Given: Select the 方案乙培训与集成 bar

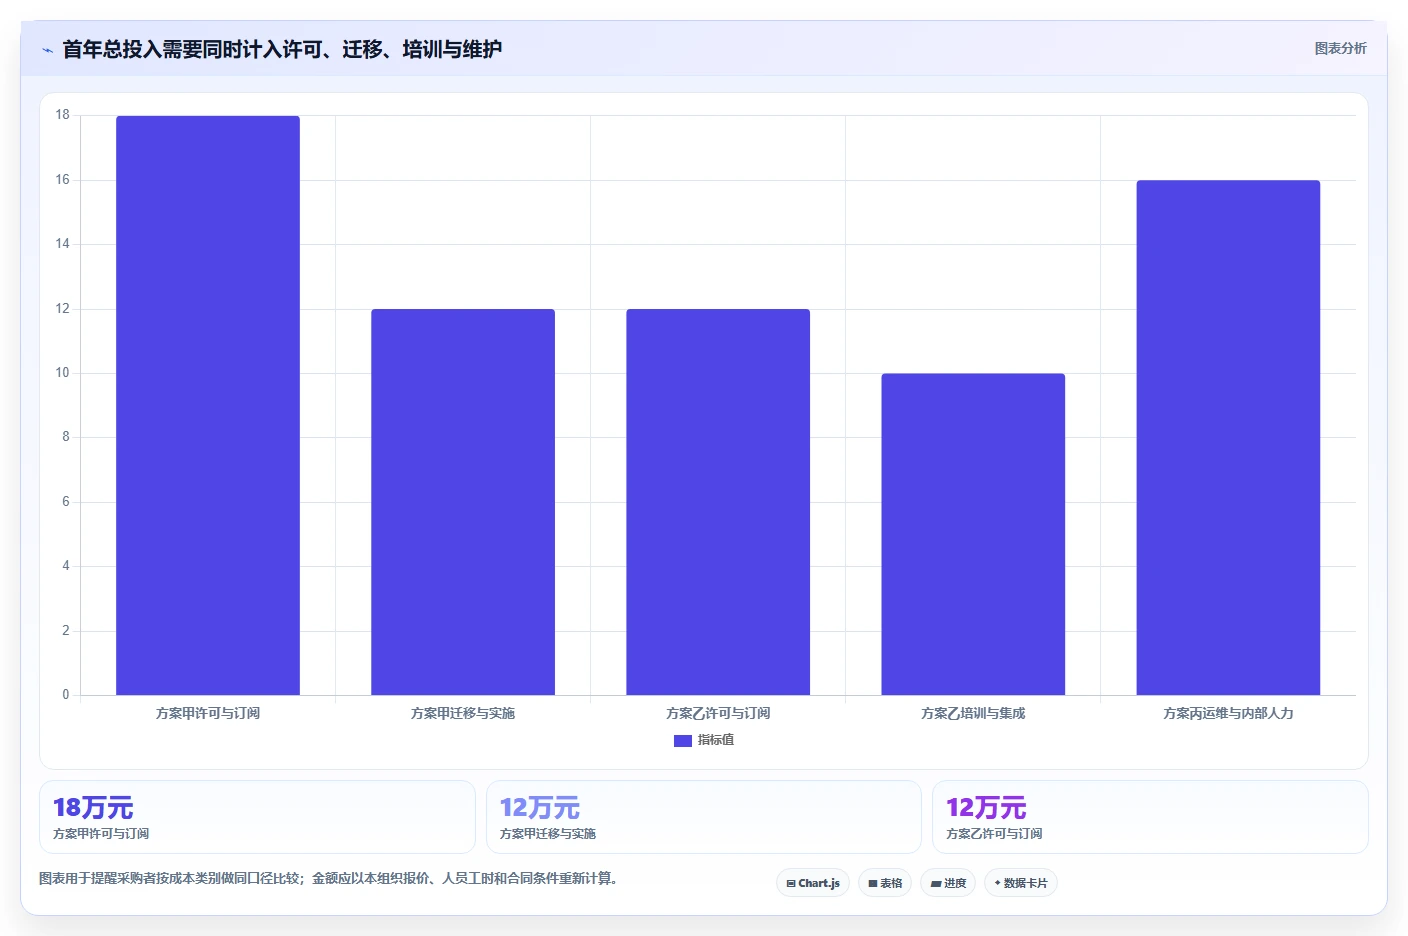Looking at the screenshot, I should pyautogui.click(x=973, y=534).
